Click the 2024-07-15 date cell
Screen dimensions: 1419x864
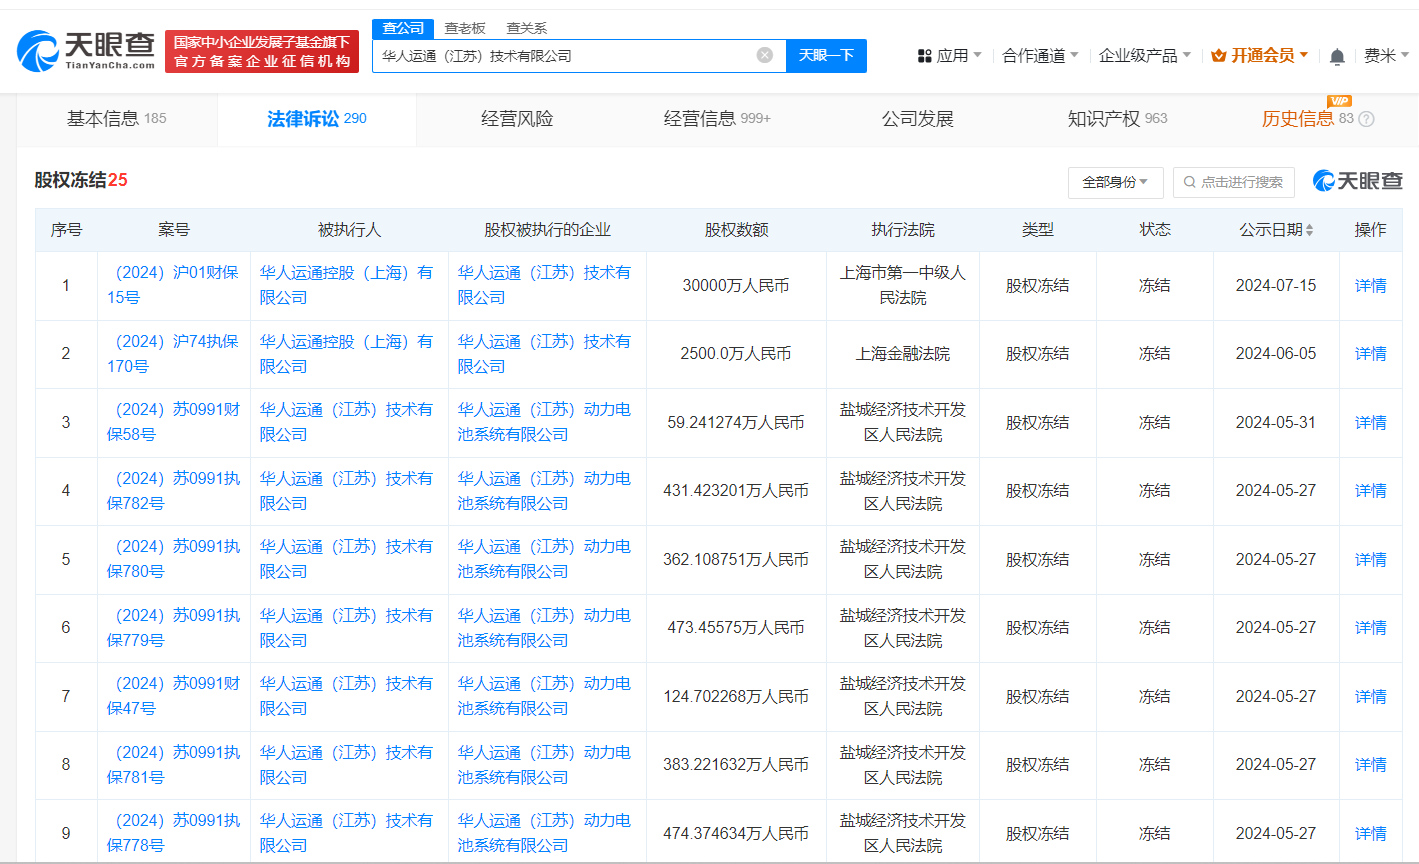1276,286
